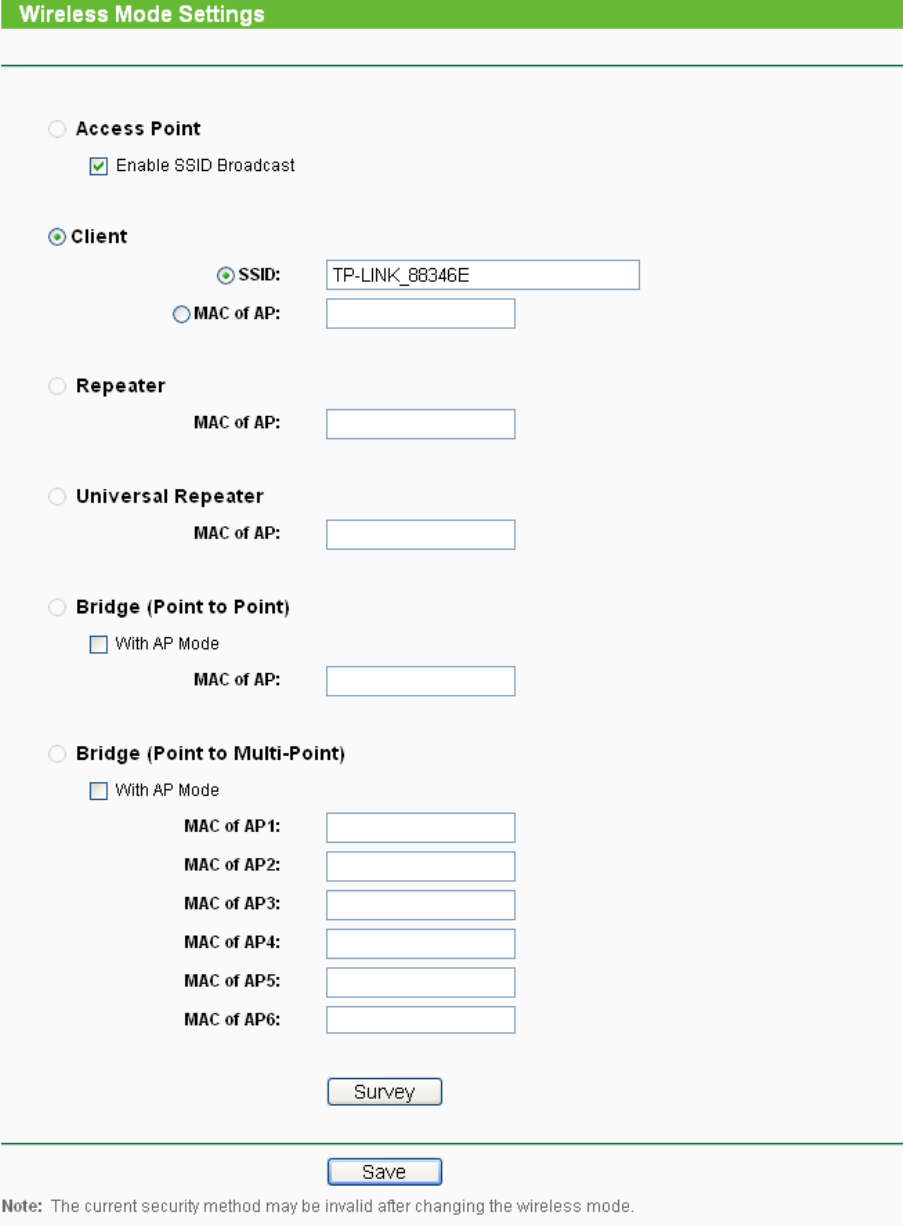Click the SSID field containing TP-LINK_88346E
This screenshot has width=903, height=1226.
(x=482, y=275)
